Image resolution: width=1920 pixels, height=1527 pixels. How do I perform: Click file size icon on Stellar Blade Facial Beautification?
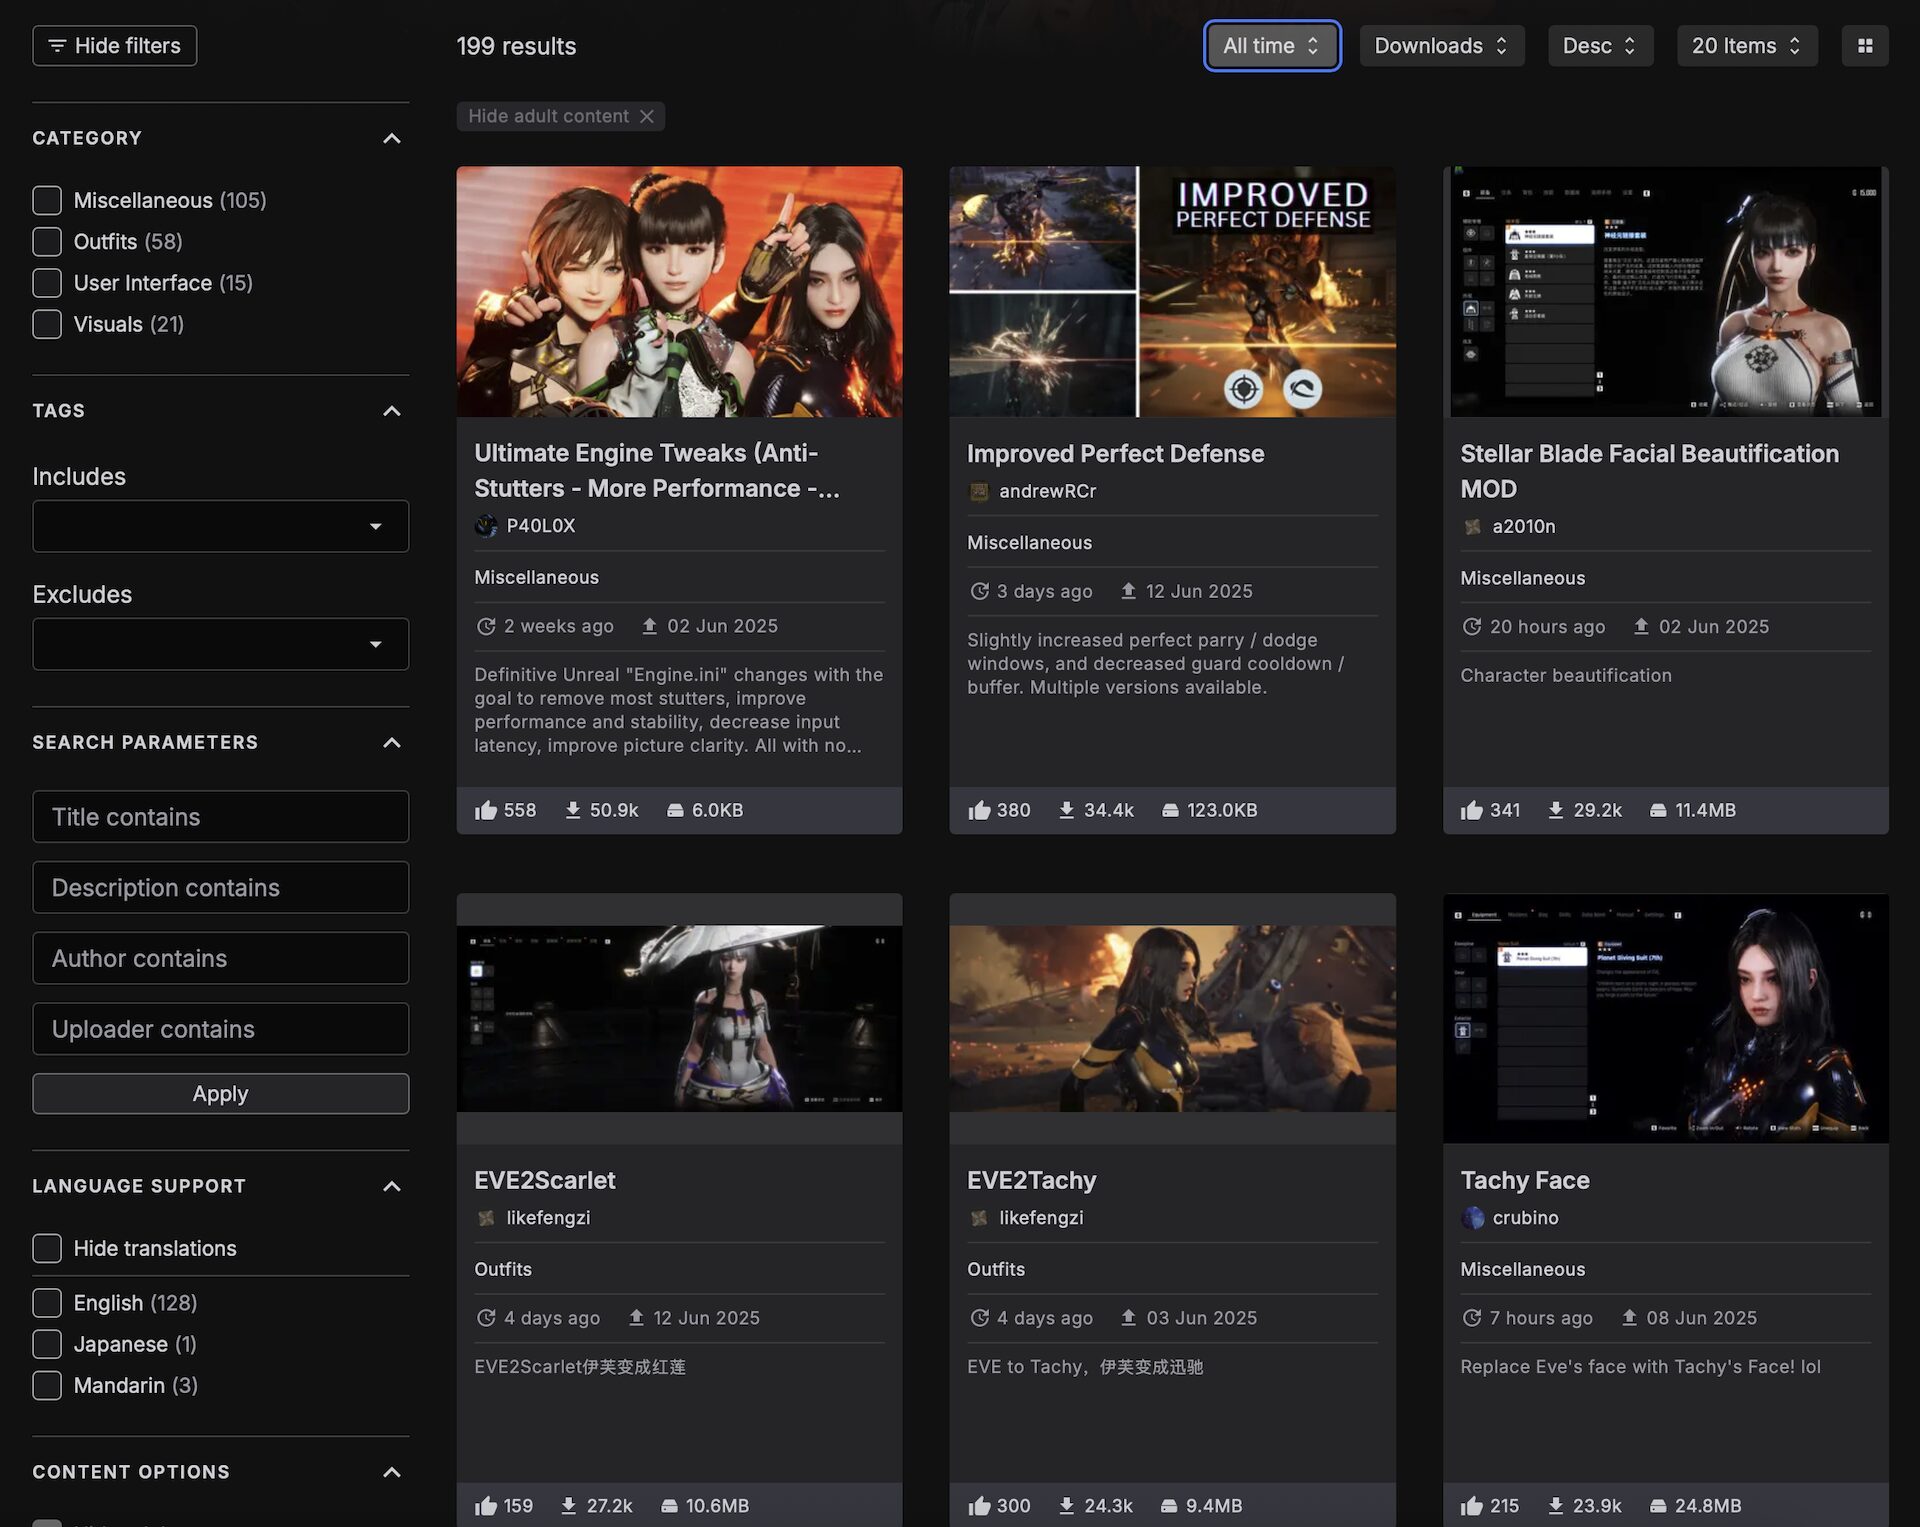(x=1658, y=810)
